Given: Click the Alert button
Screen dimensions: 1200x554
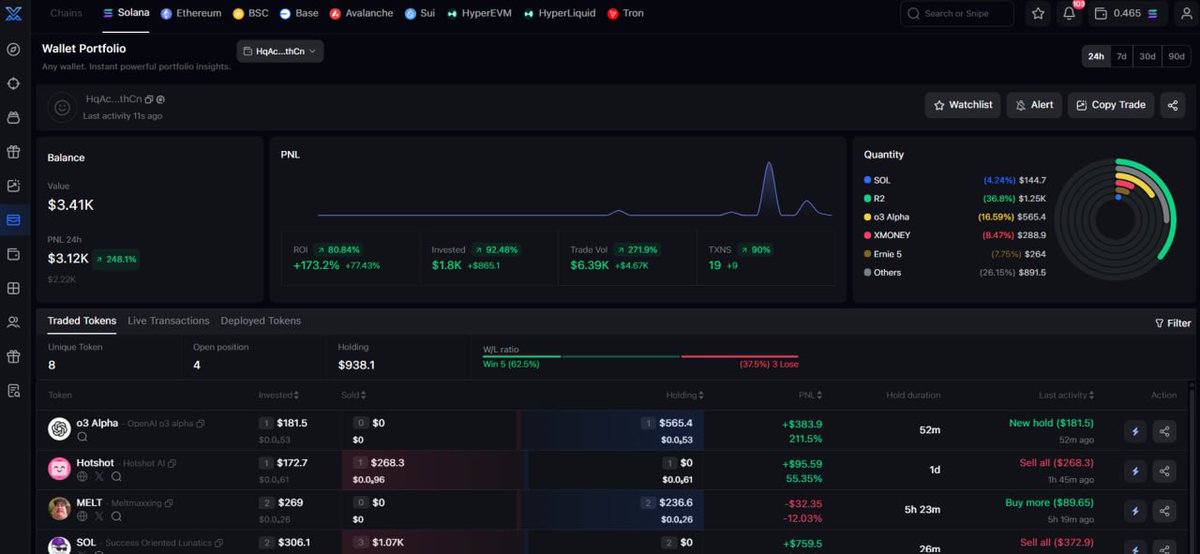Looking at the screenshot, I should tap(1034, 105).
